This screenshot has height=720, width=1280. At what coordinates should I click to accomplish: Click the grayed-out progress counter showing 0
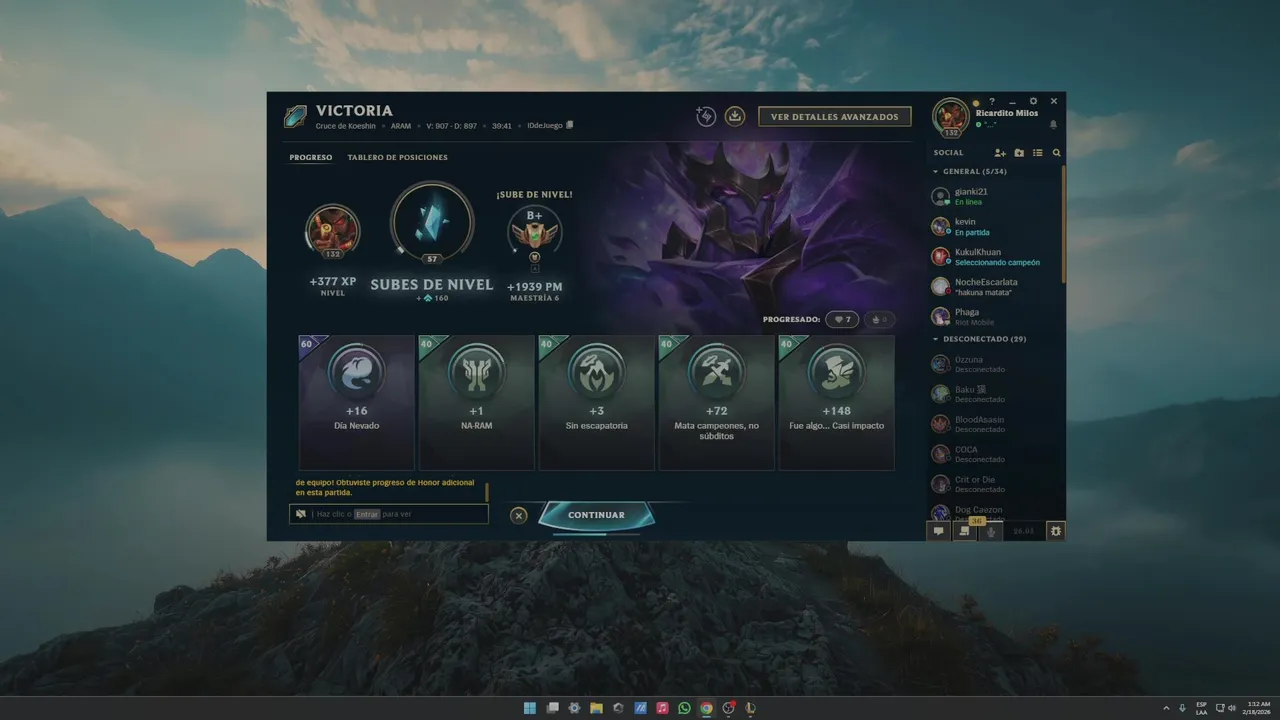coord(880,320)
